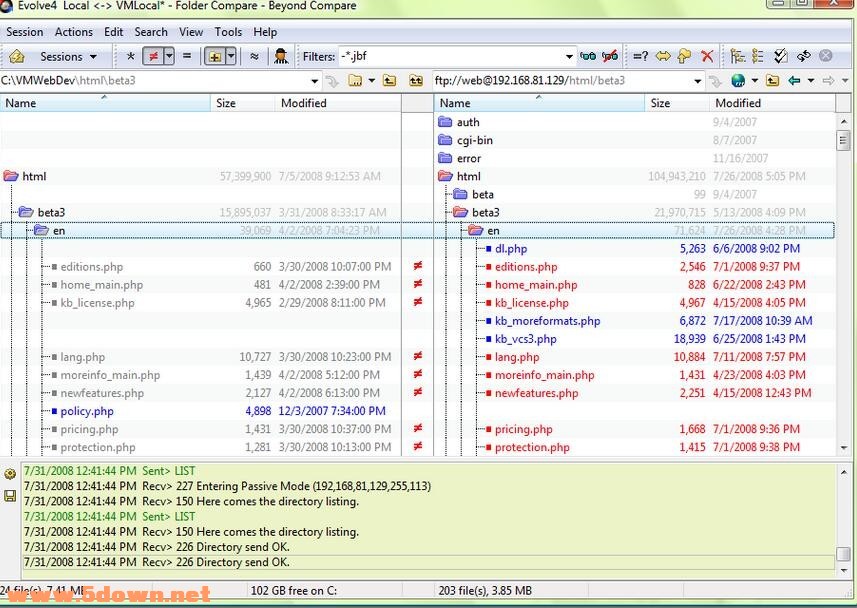Click the Move to folder icon
This screenshot has width=857, height=608.
coord(684,56)
